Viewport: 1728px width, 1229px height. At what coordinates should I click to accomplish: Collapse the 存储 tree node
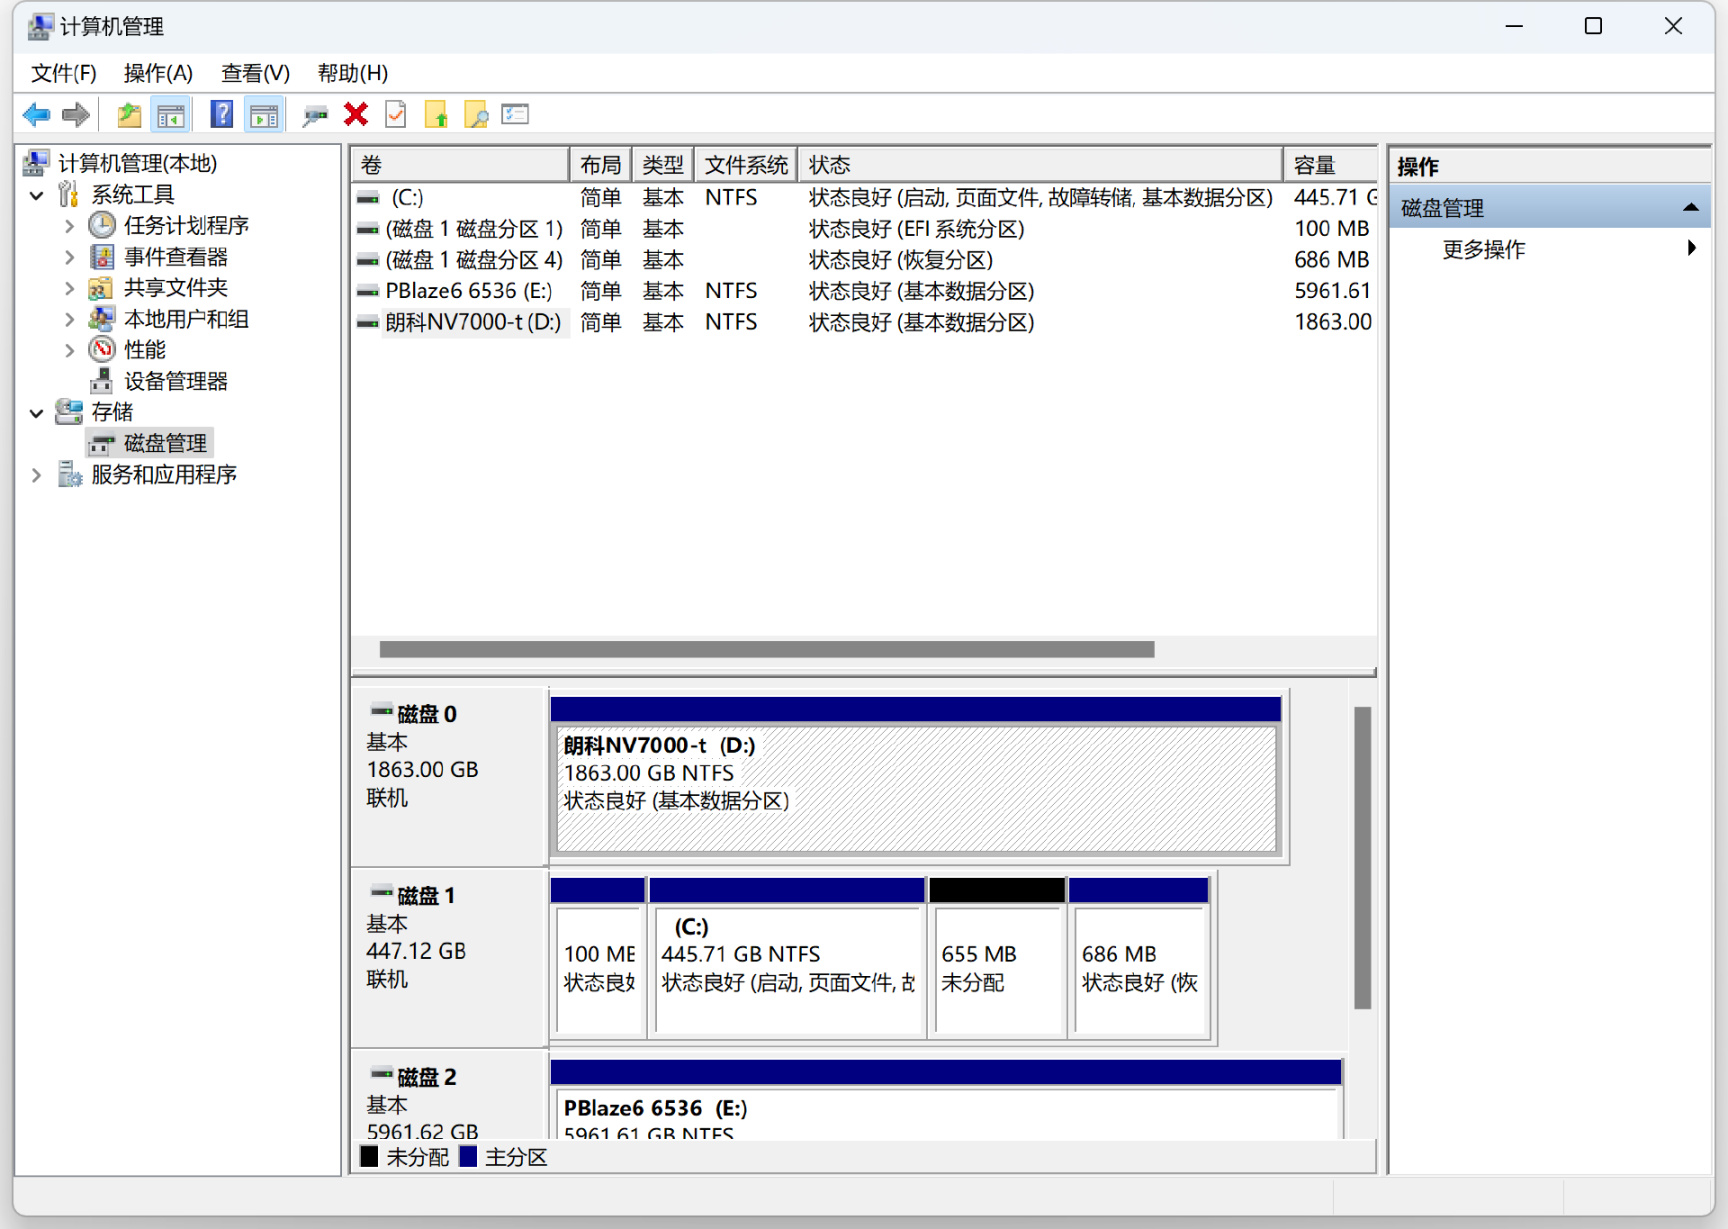pos(37,412)
